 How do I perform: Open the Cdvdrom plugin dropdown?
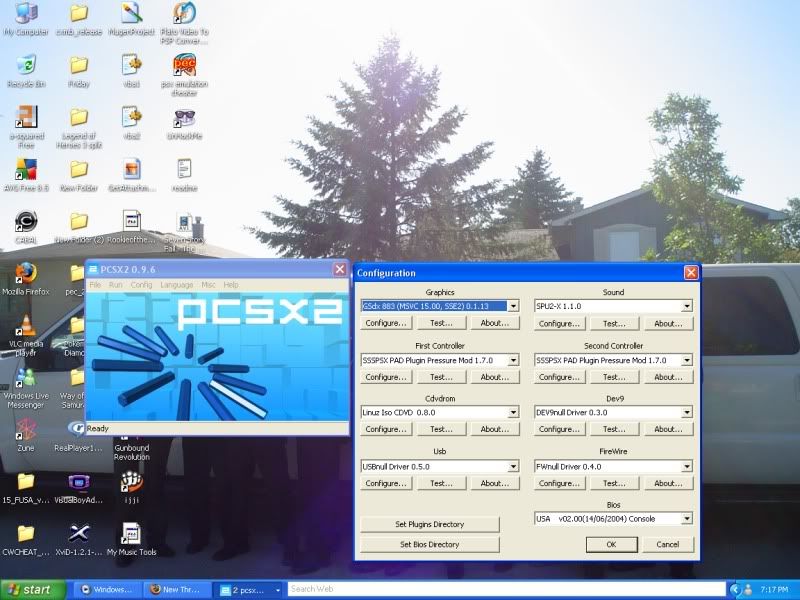pos(513,412)
